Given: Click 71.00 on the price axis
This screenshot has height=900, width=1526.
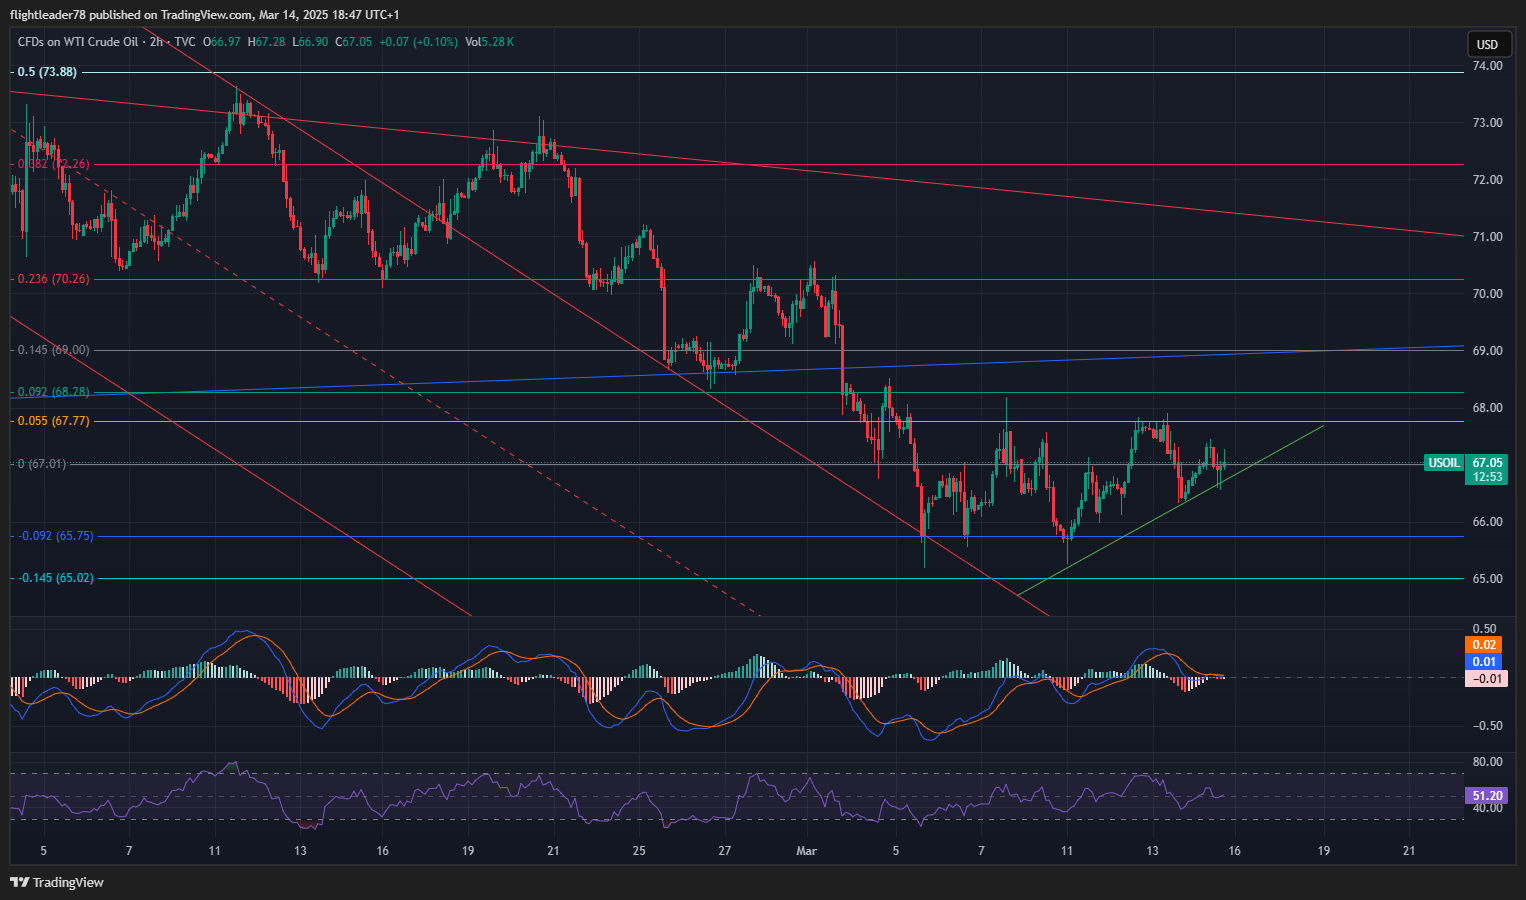Looking at the screenshot, I should (1487, 237).
